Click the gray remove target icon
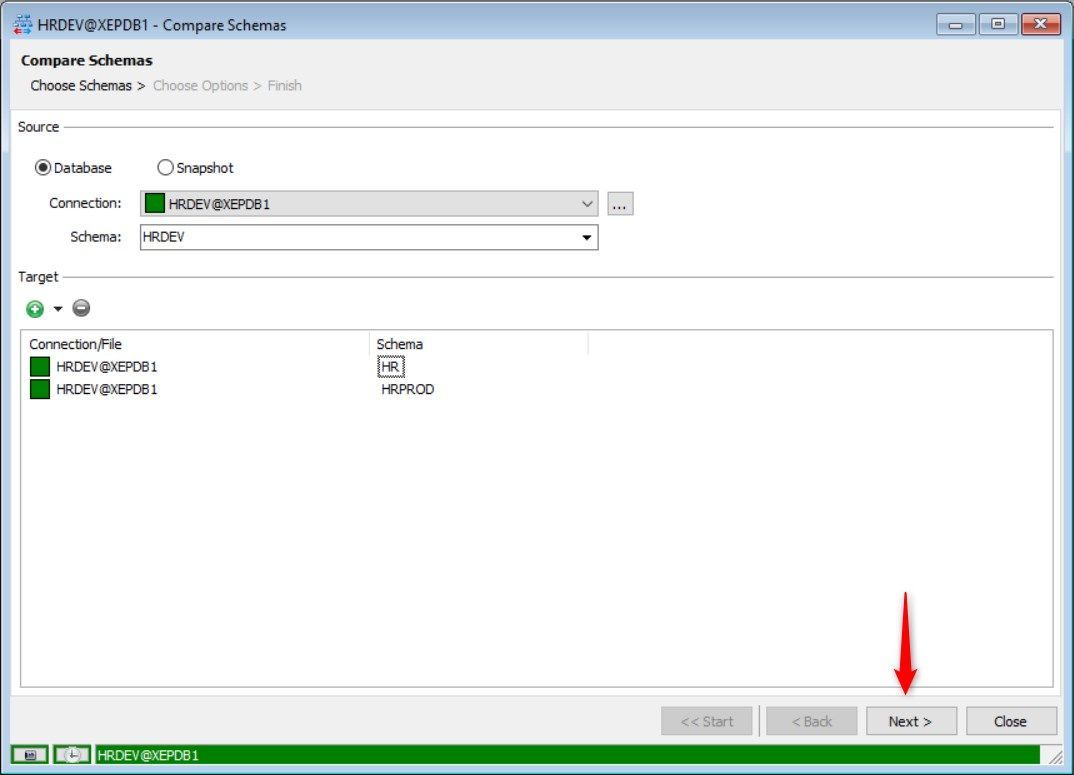1074x775 pixels. (82, 308)
